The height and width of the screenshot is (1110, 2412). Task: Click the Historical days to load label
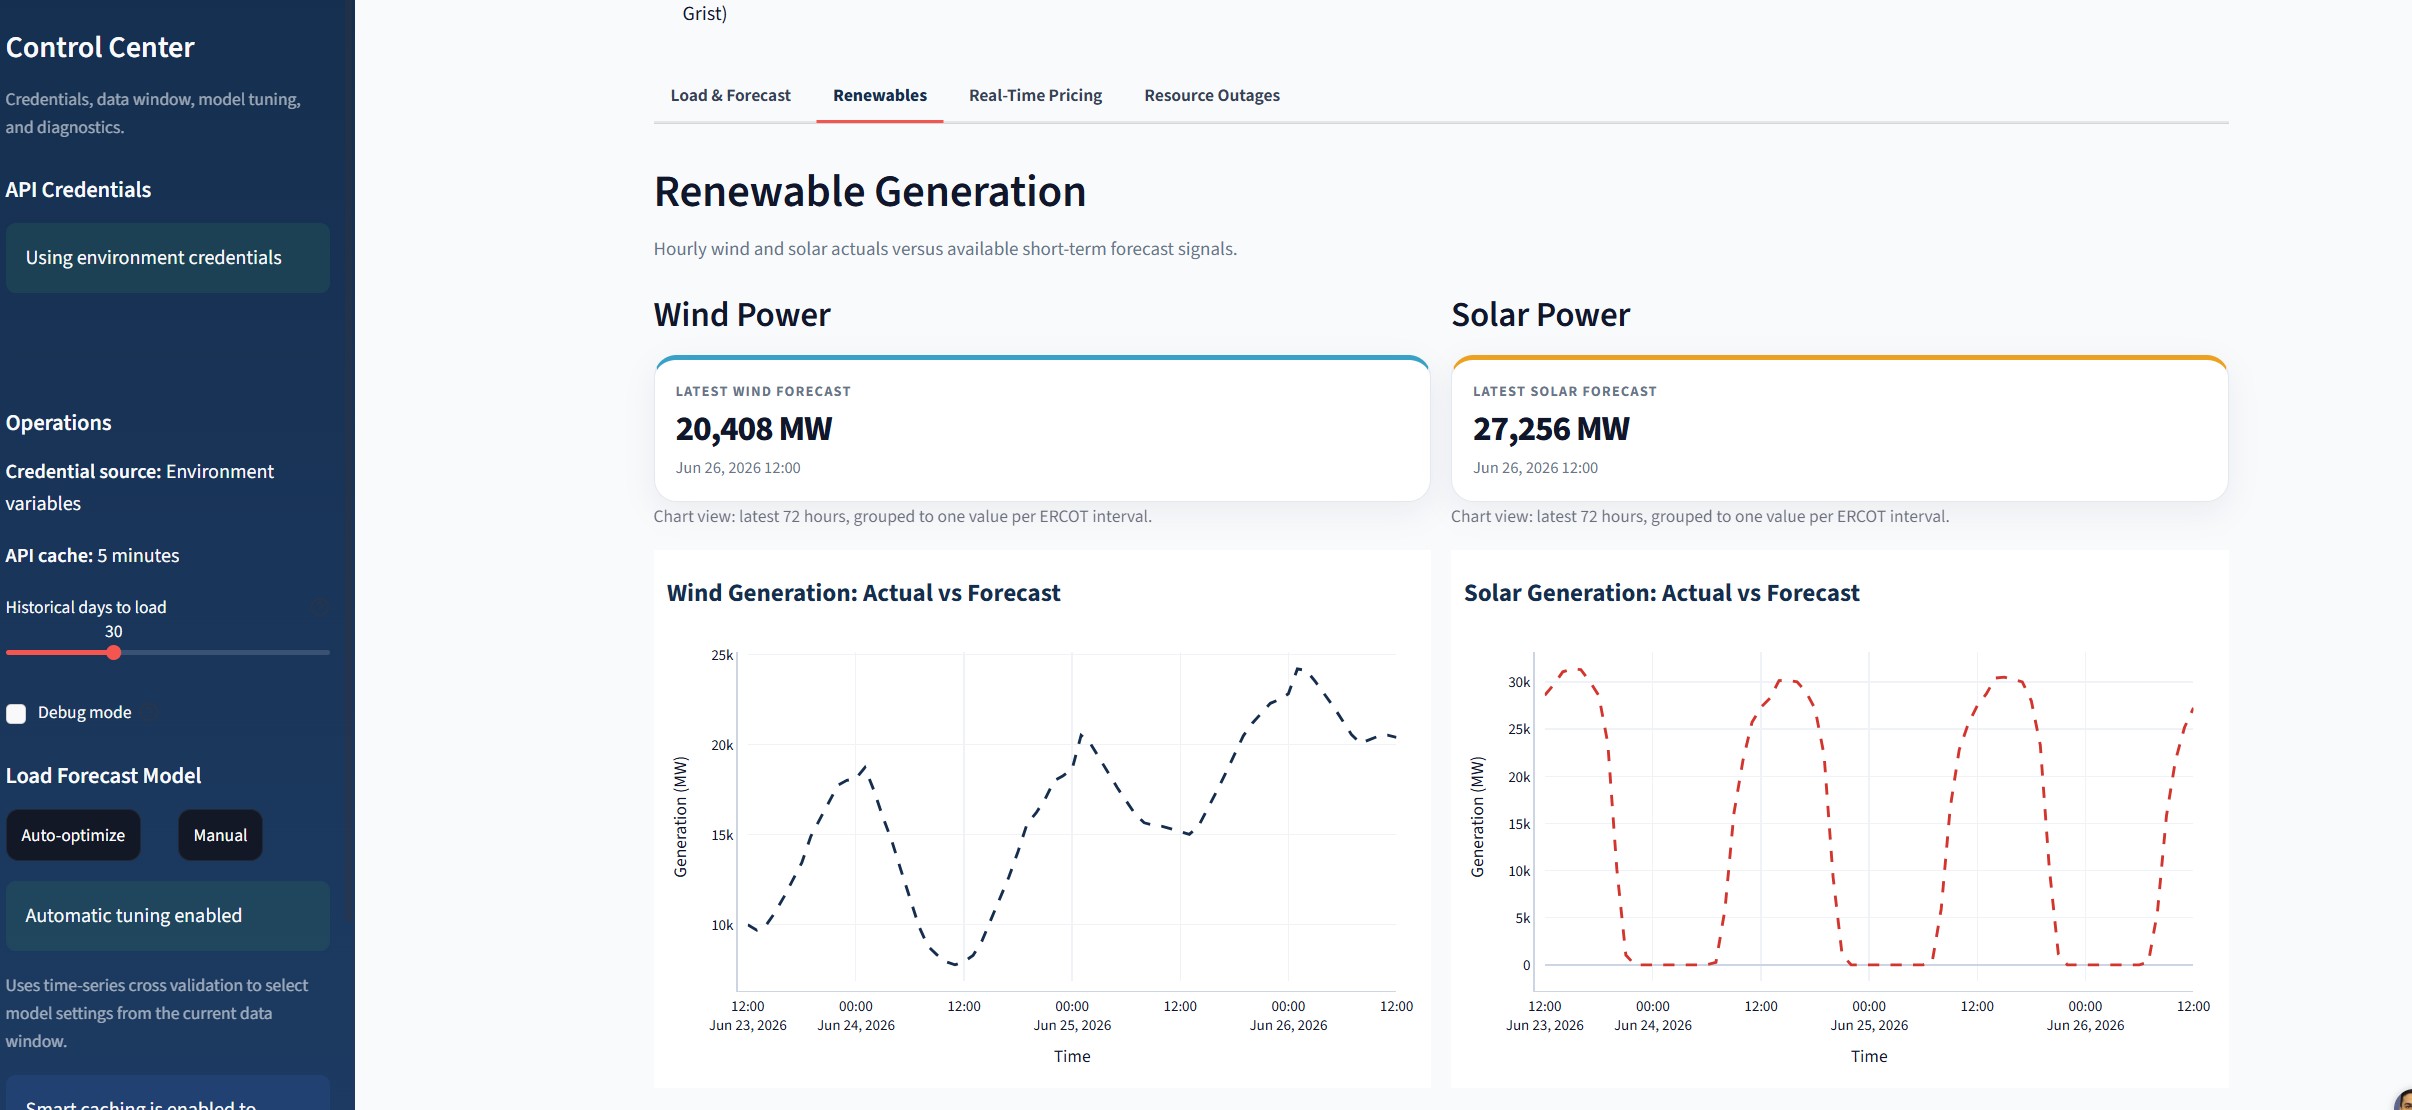coord(86,607)
